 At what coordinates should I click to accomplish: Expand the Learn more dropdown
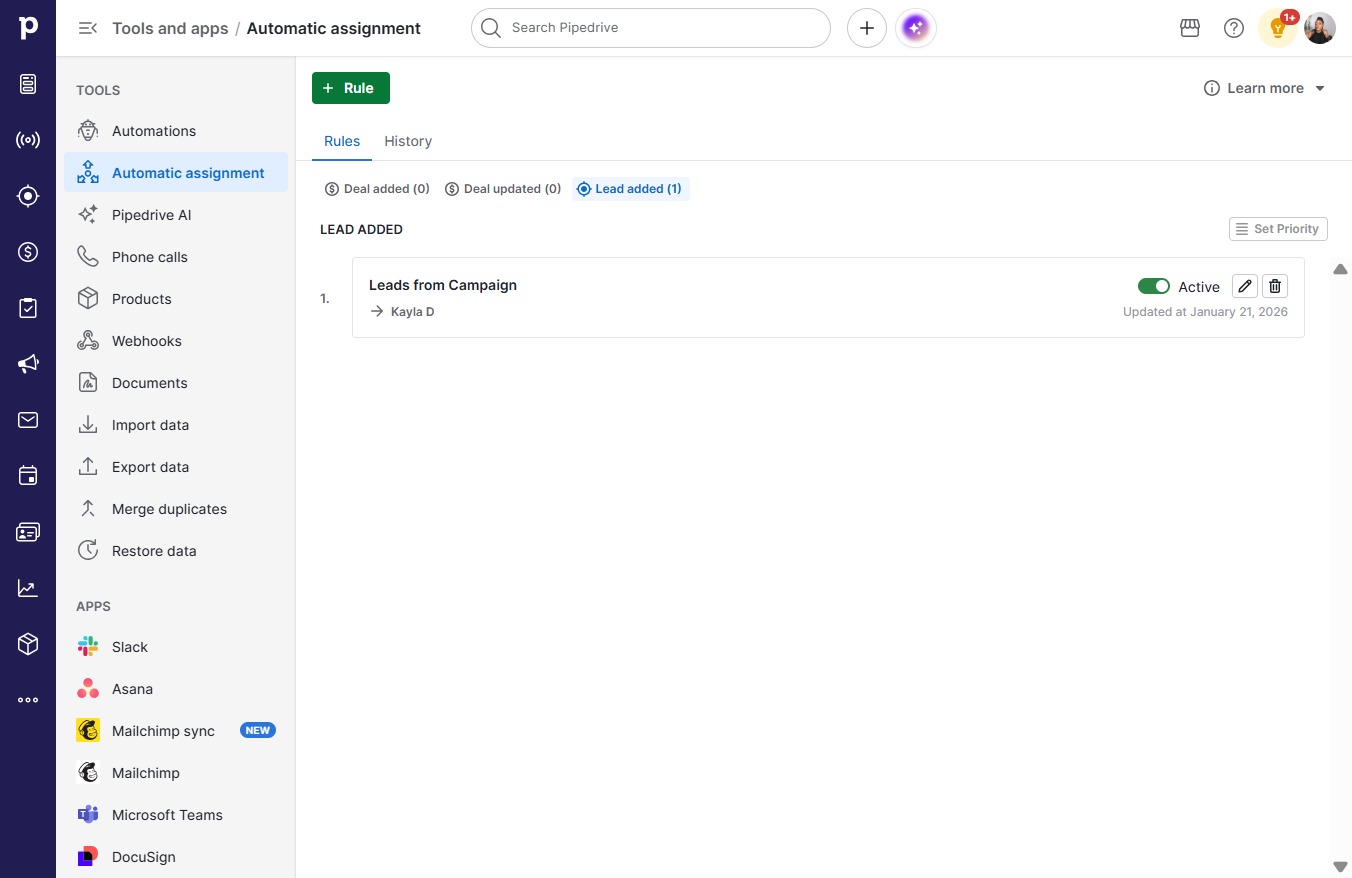tap(1265, 88)
